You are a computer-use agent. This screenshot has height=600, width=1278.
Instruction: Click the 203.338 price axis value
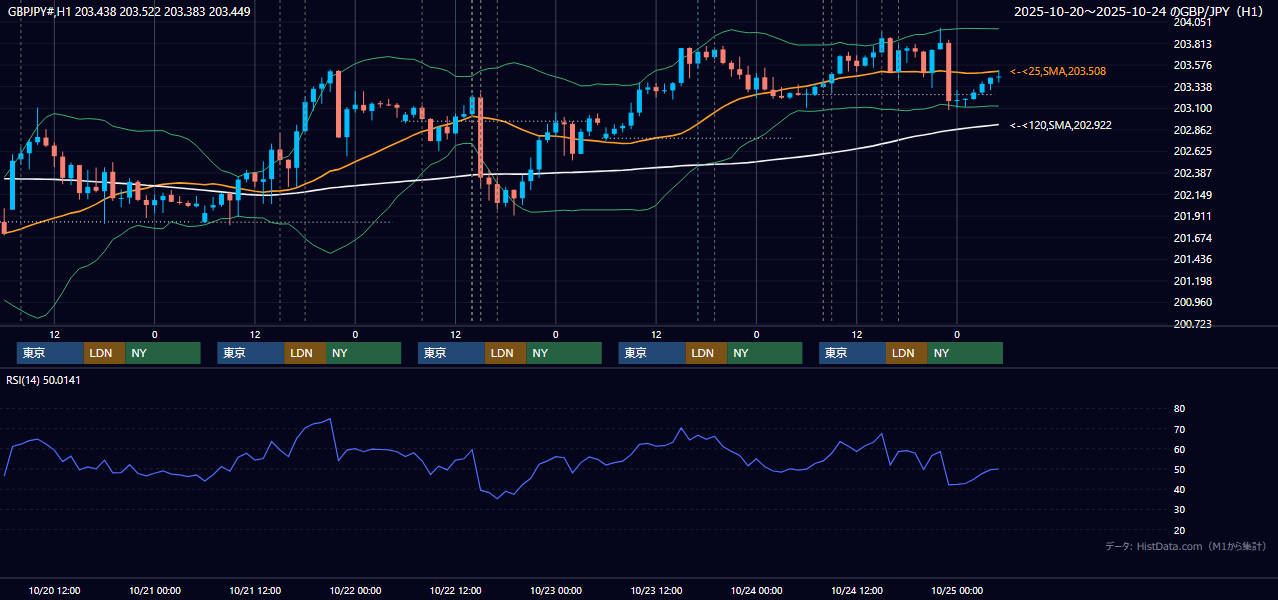pos(1192,87)
